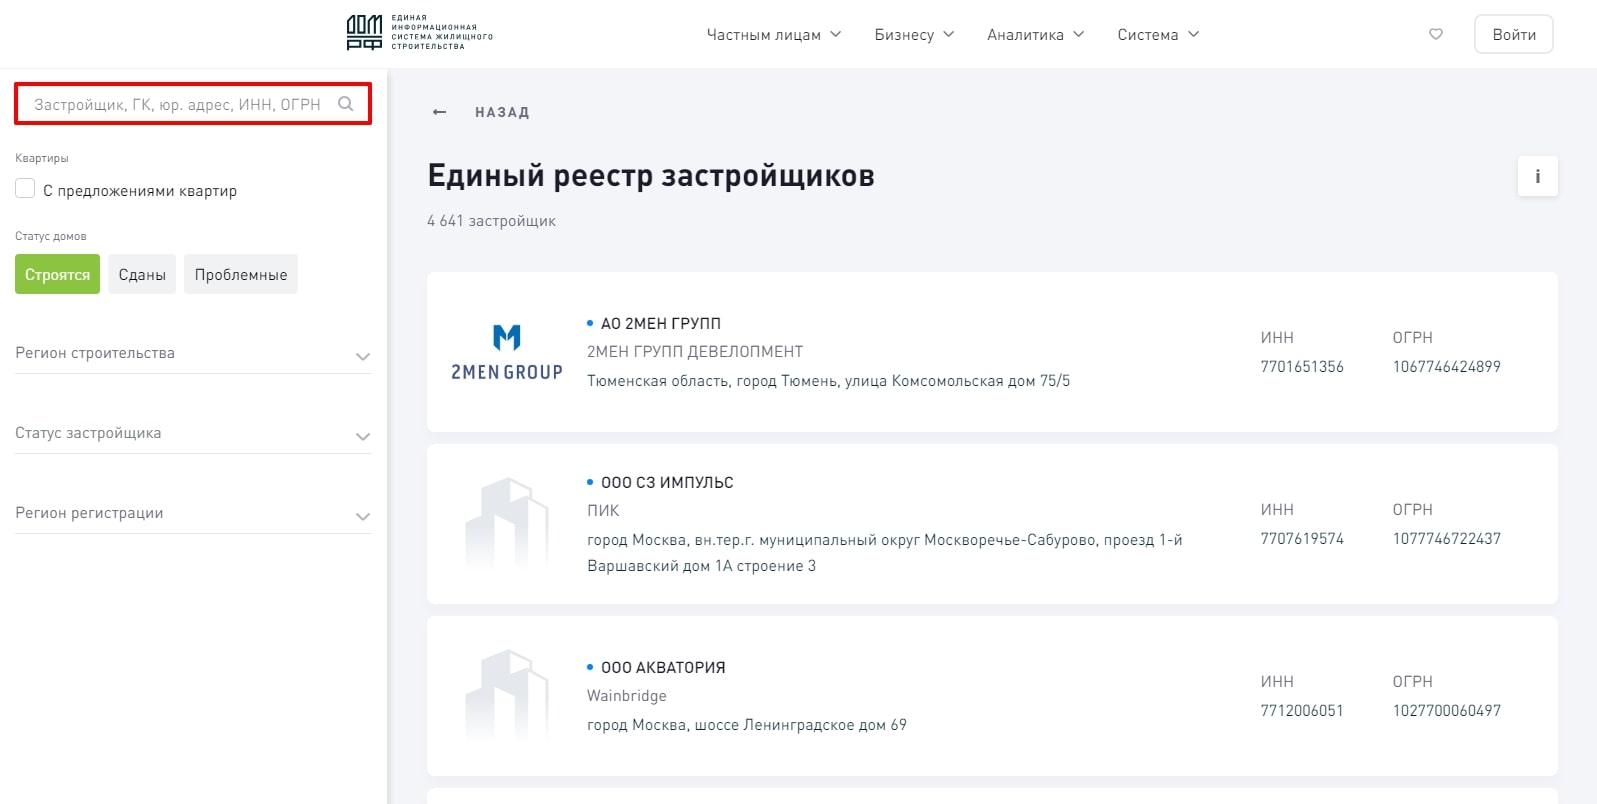
Task: Click ОГРН value 1027700060497
Action: click(1446, 711)
